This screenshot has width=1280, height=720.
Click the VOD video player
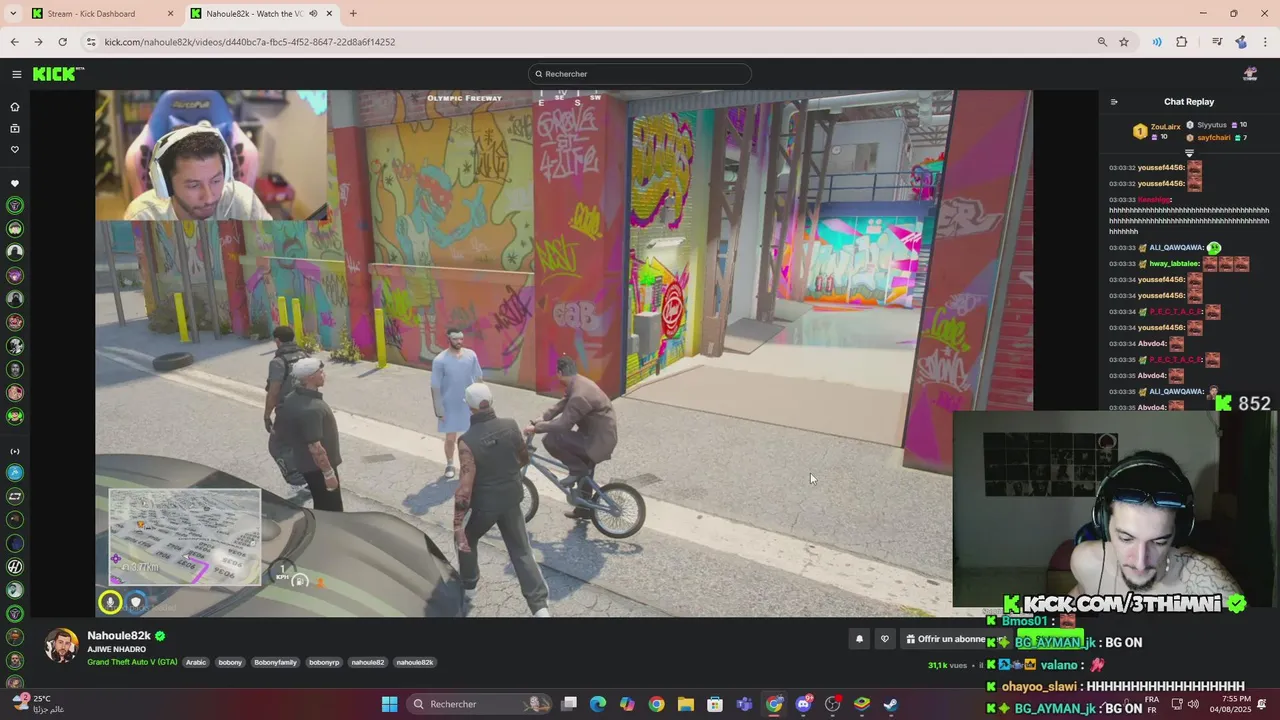coord(564,353)
